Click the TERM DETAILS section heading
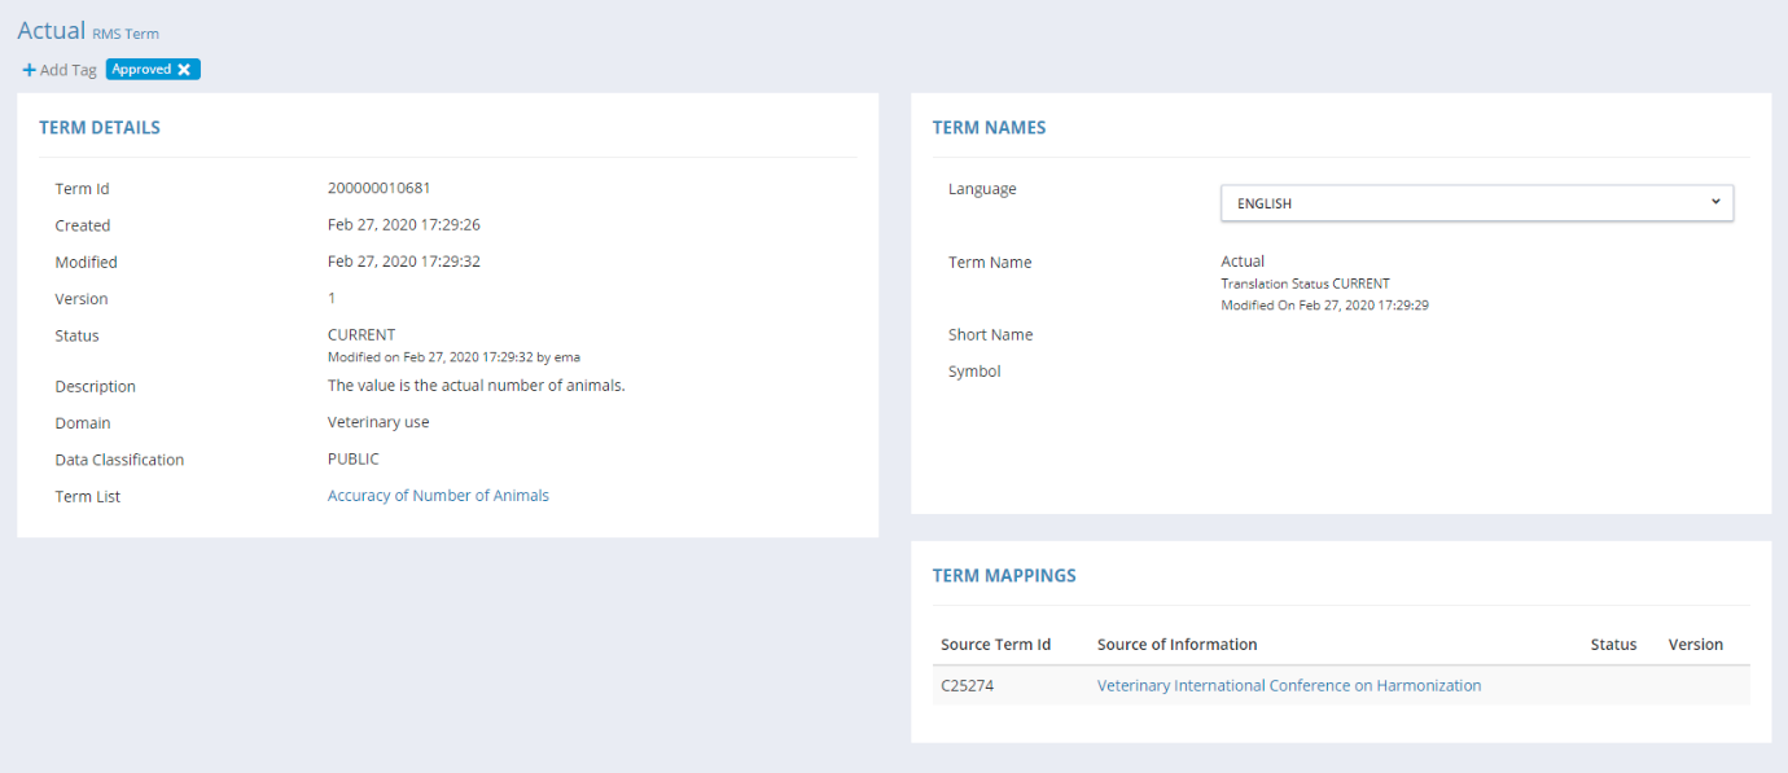 [x=99, y=128]
